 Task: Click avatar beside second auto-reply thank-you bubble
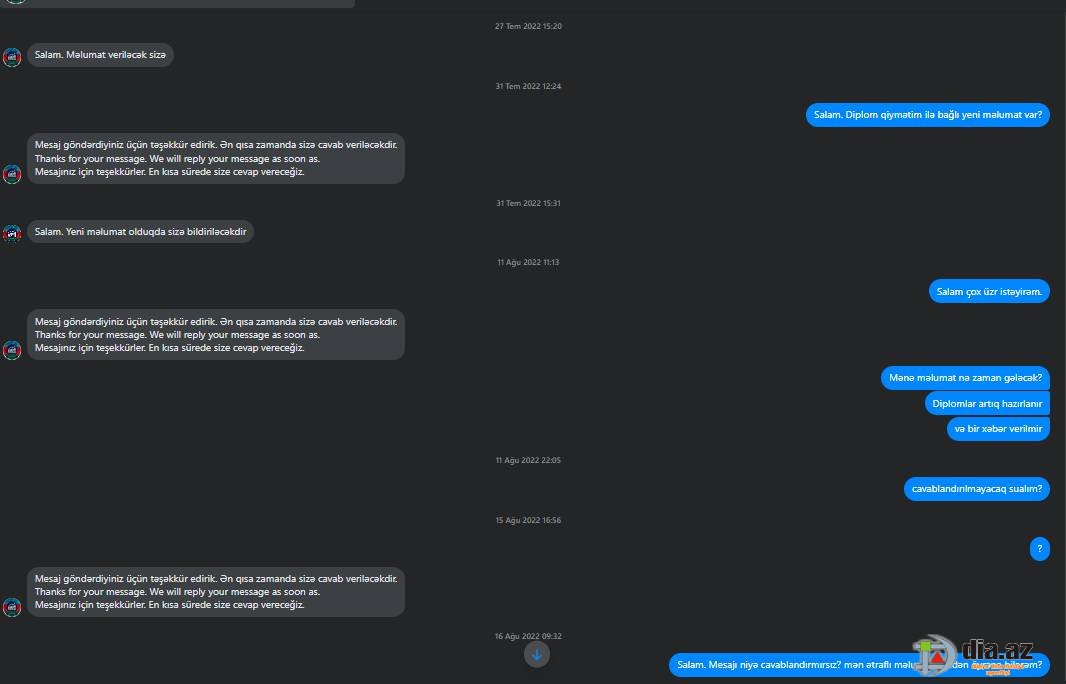pos(12,350)
